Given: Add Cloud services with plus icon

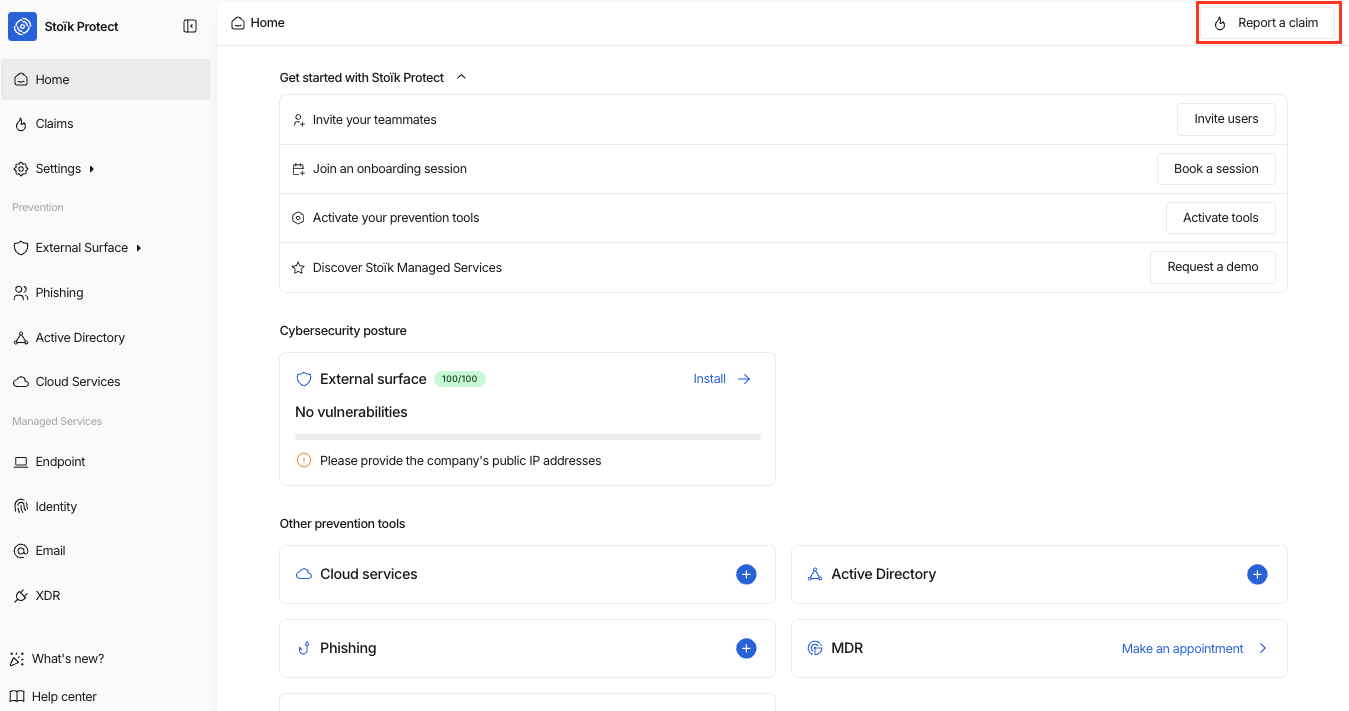Looking at the screenshot, I should click(746, 574).
